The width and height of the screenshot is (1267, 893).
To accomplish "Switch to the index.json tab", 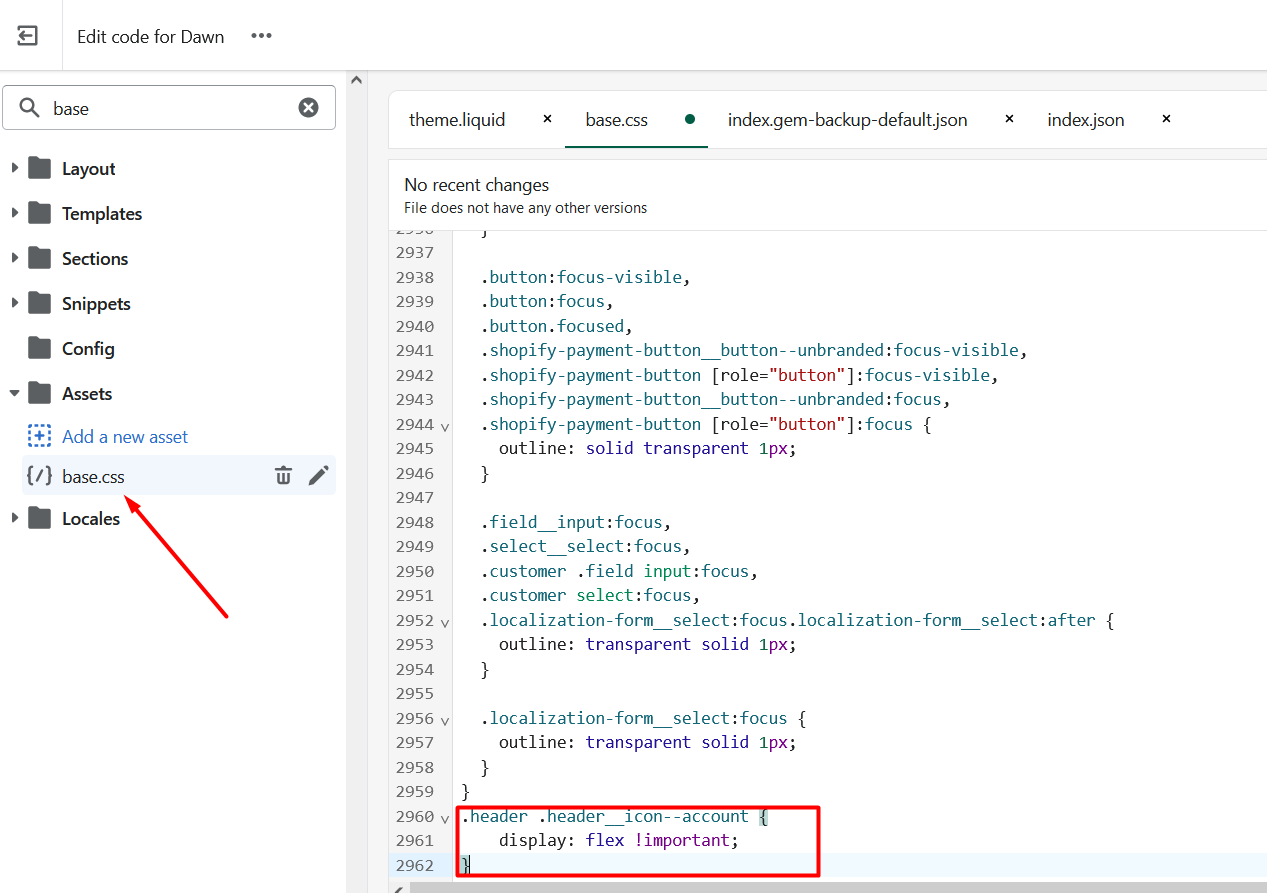I will click(x=1086, y=120).
